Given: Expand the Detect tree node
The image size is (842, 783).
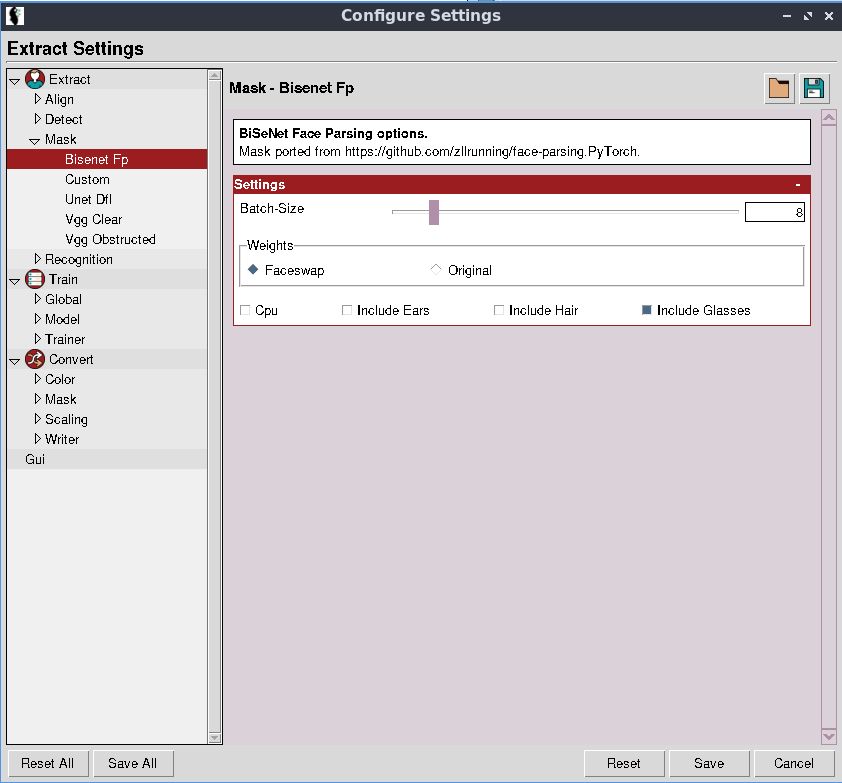Looking at the screenshot, I should [37, 119].
